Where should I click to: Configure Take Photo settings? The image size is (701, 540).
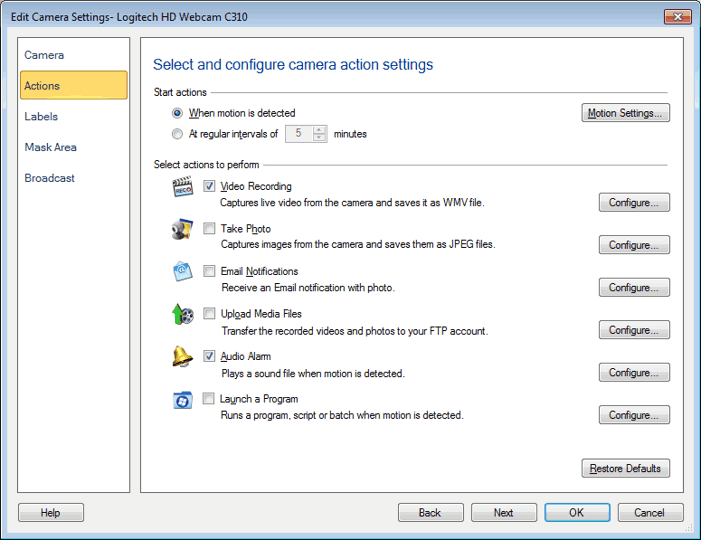(x=634, y=245)
